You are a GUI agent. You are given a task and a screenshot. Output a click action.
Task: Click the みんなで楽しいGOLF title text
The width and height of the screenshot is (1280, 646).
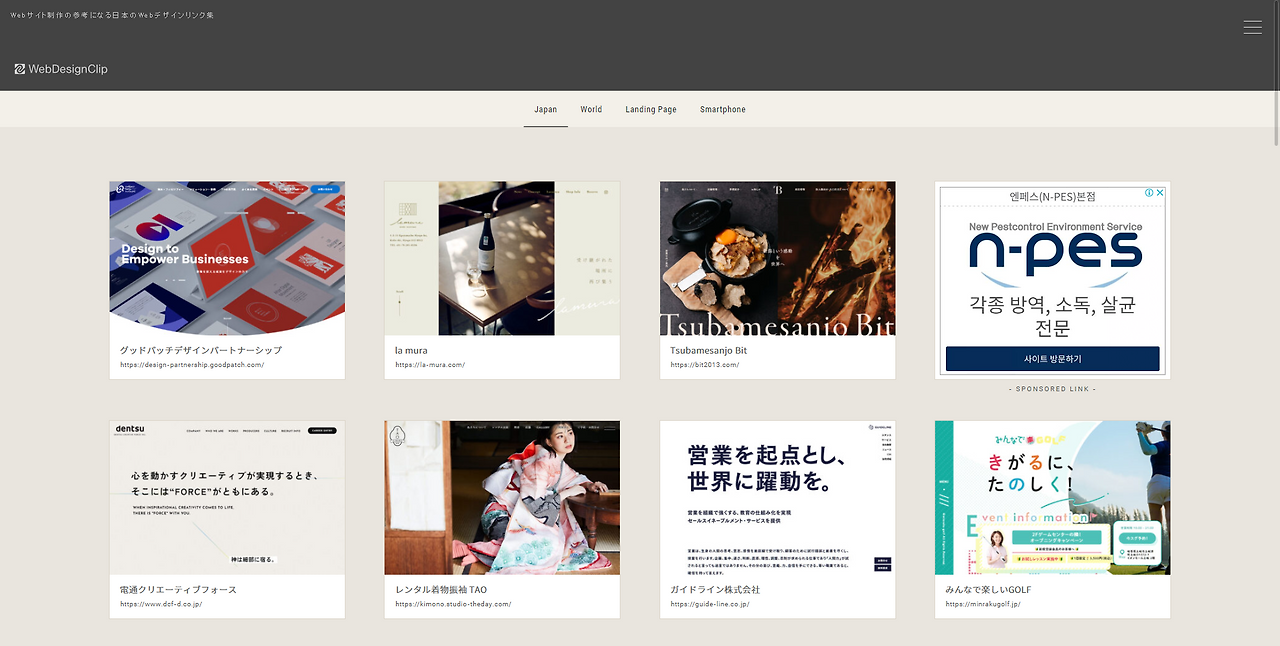988,590
